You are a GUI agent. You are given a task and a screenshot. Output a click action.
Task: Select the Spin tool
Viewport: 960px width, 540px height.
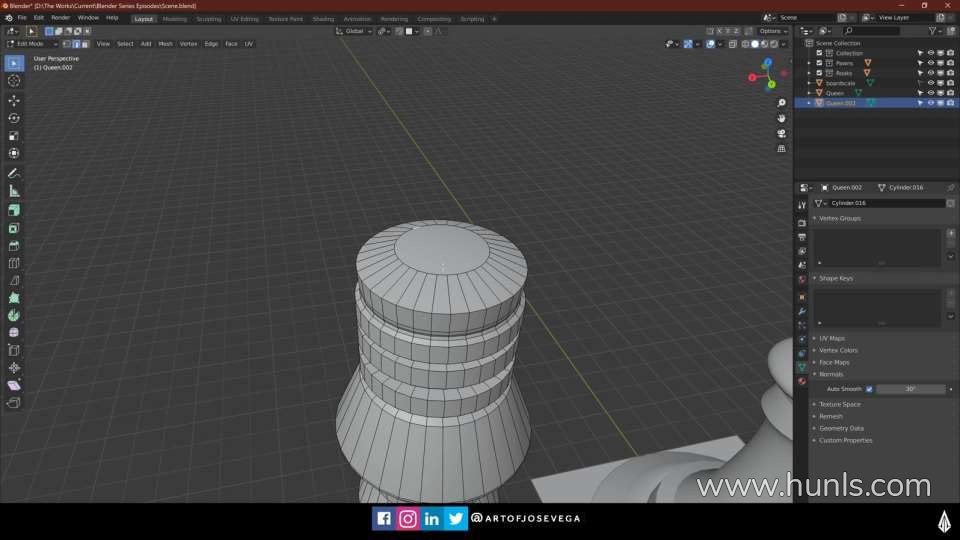point(14,315)
